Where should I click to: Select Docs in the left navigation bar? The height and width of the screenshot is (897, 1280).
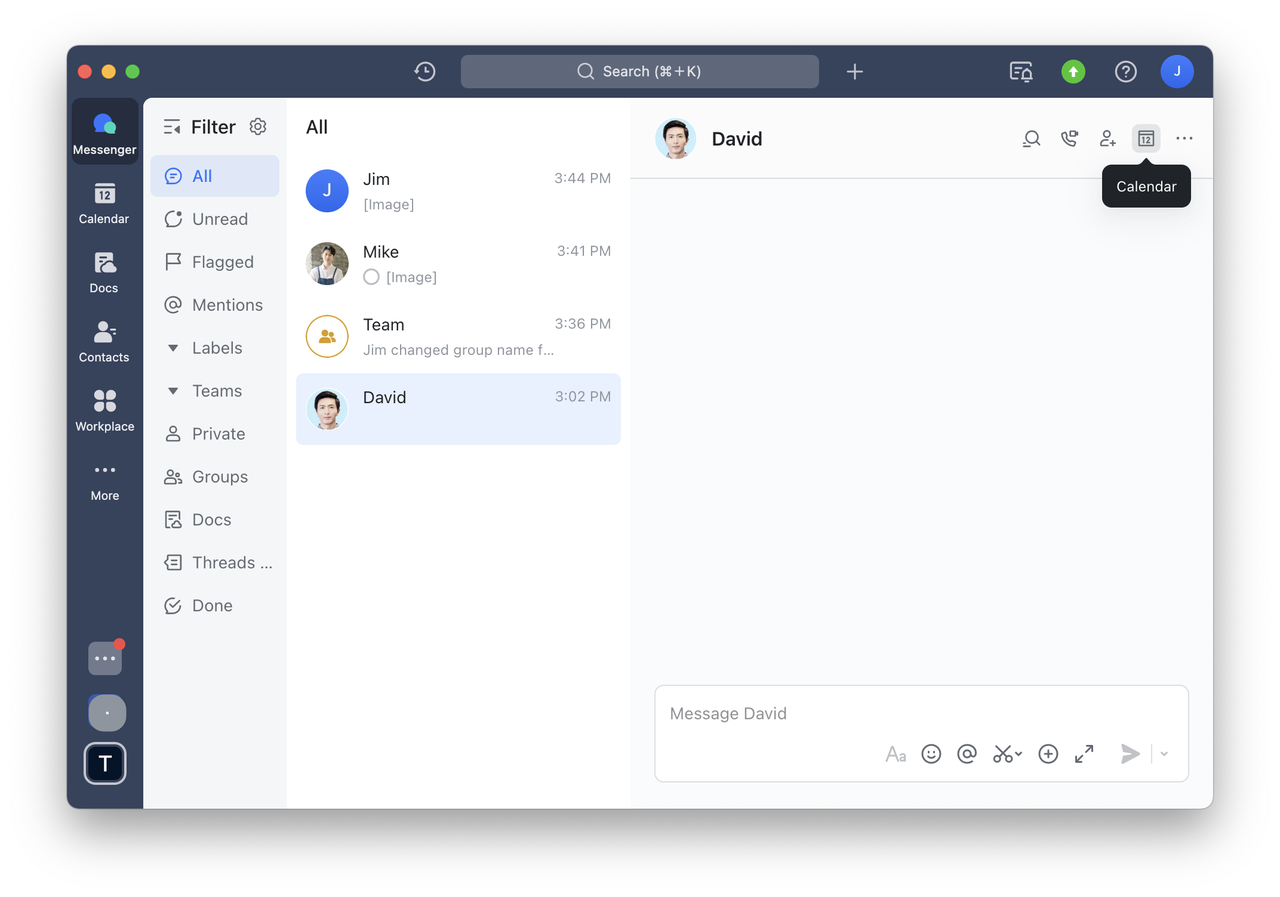[104, 273]
